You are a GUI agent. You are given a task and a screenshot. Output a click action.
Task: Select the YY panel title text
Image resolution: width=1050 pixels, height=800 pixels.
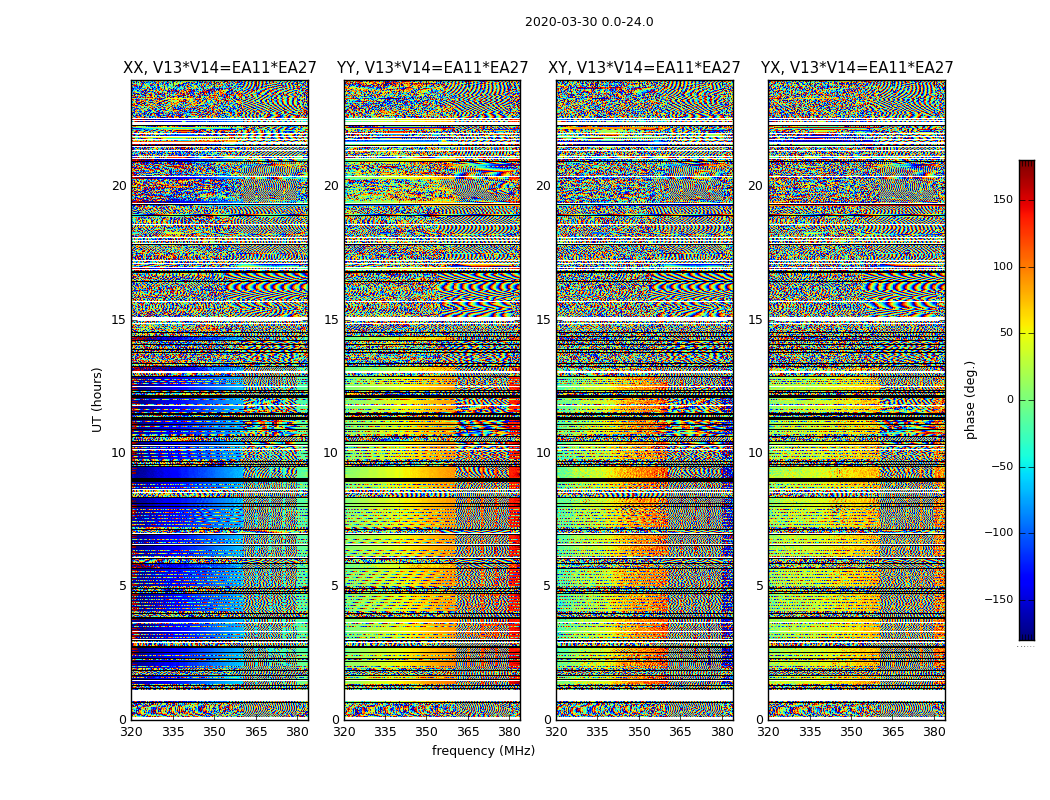click(x=433, y=68)
